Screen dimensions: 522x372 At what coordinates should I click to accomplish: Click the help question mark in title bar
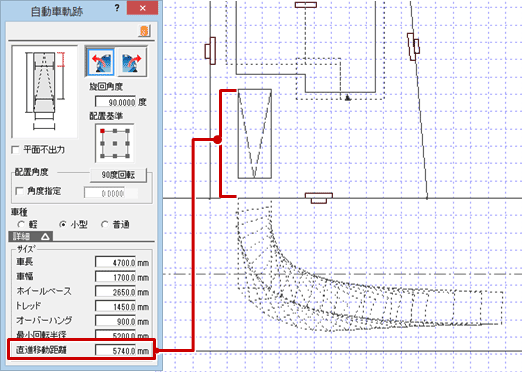click(117, 8)
